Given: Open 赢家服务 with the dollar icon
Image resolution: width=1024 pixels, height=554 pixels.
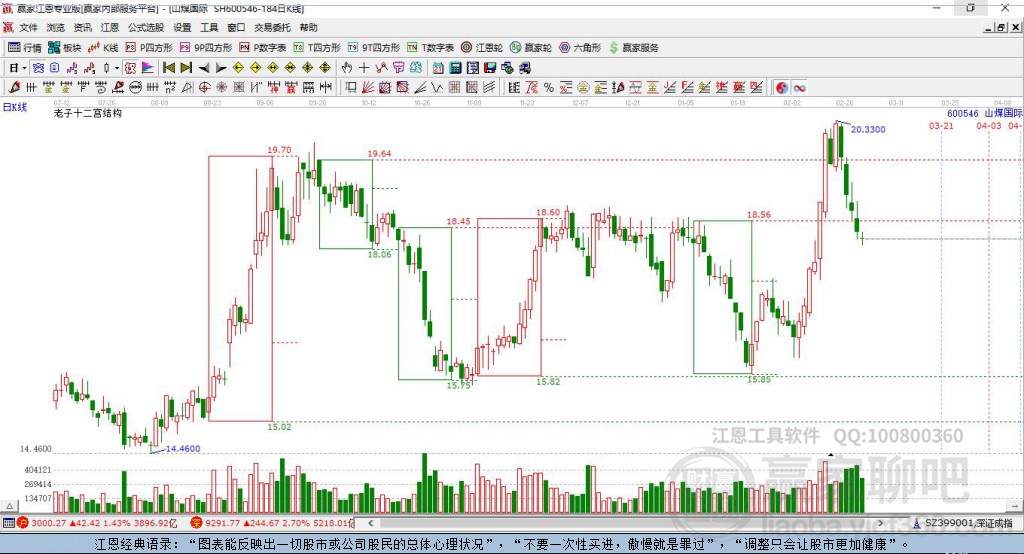Looking at the screenshot, I should 633,48.
